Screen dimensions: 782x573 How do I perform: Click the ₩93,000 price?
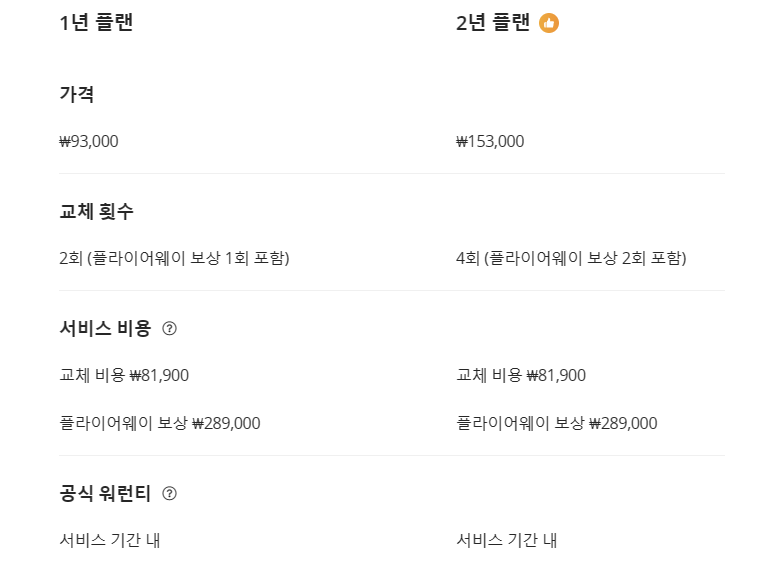click(x=89, y=141)
